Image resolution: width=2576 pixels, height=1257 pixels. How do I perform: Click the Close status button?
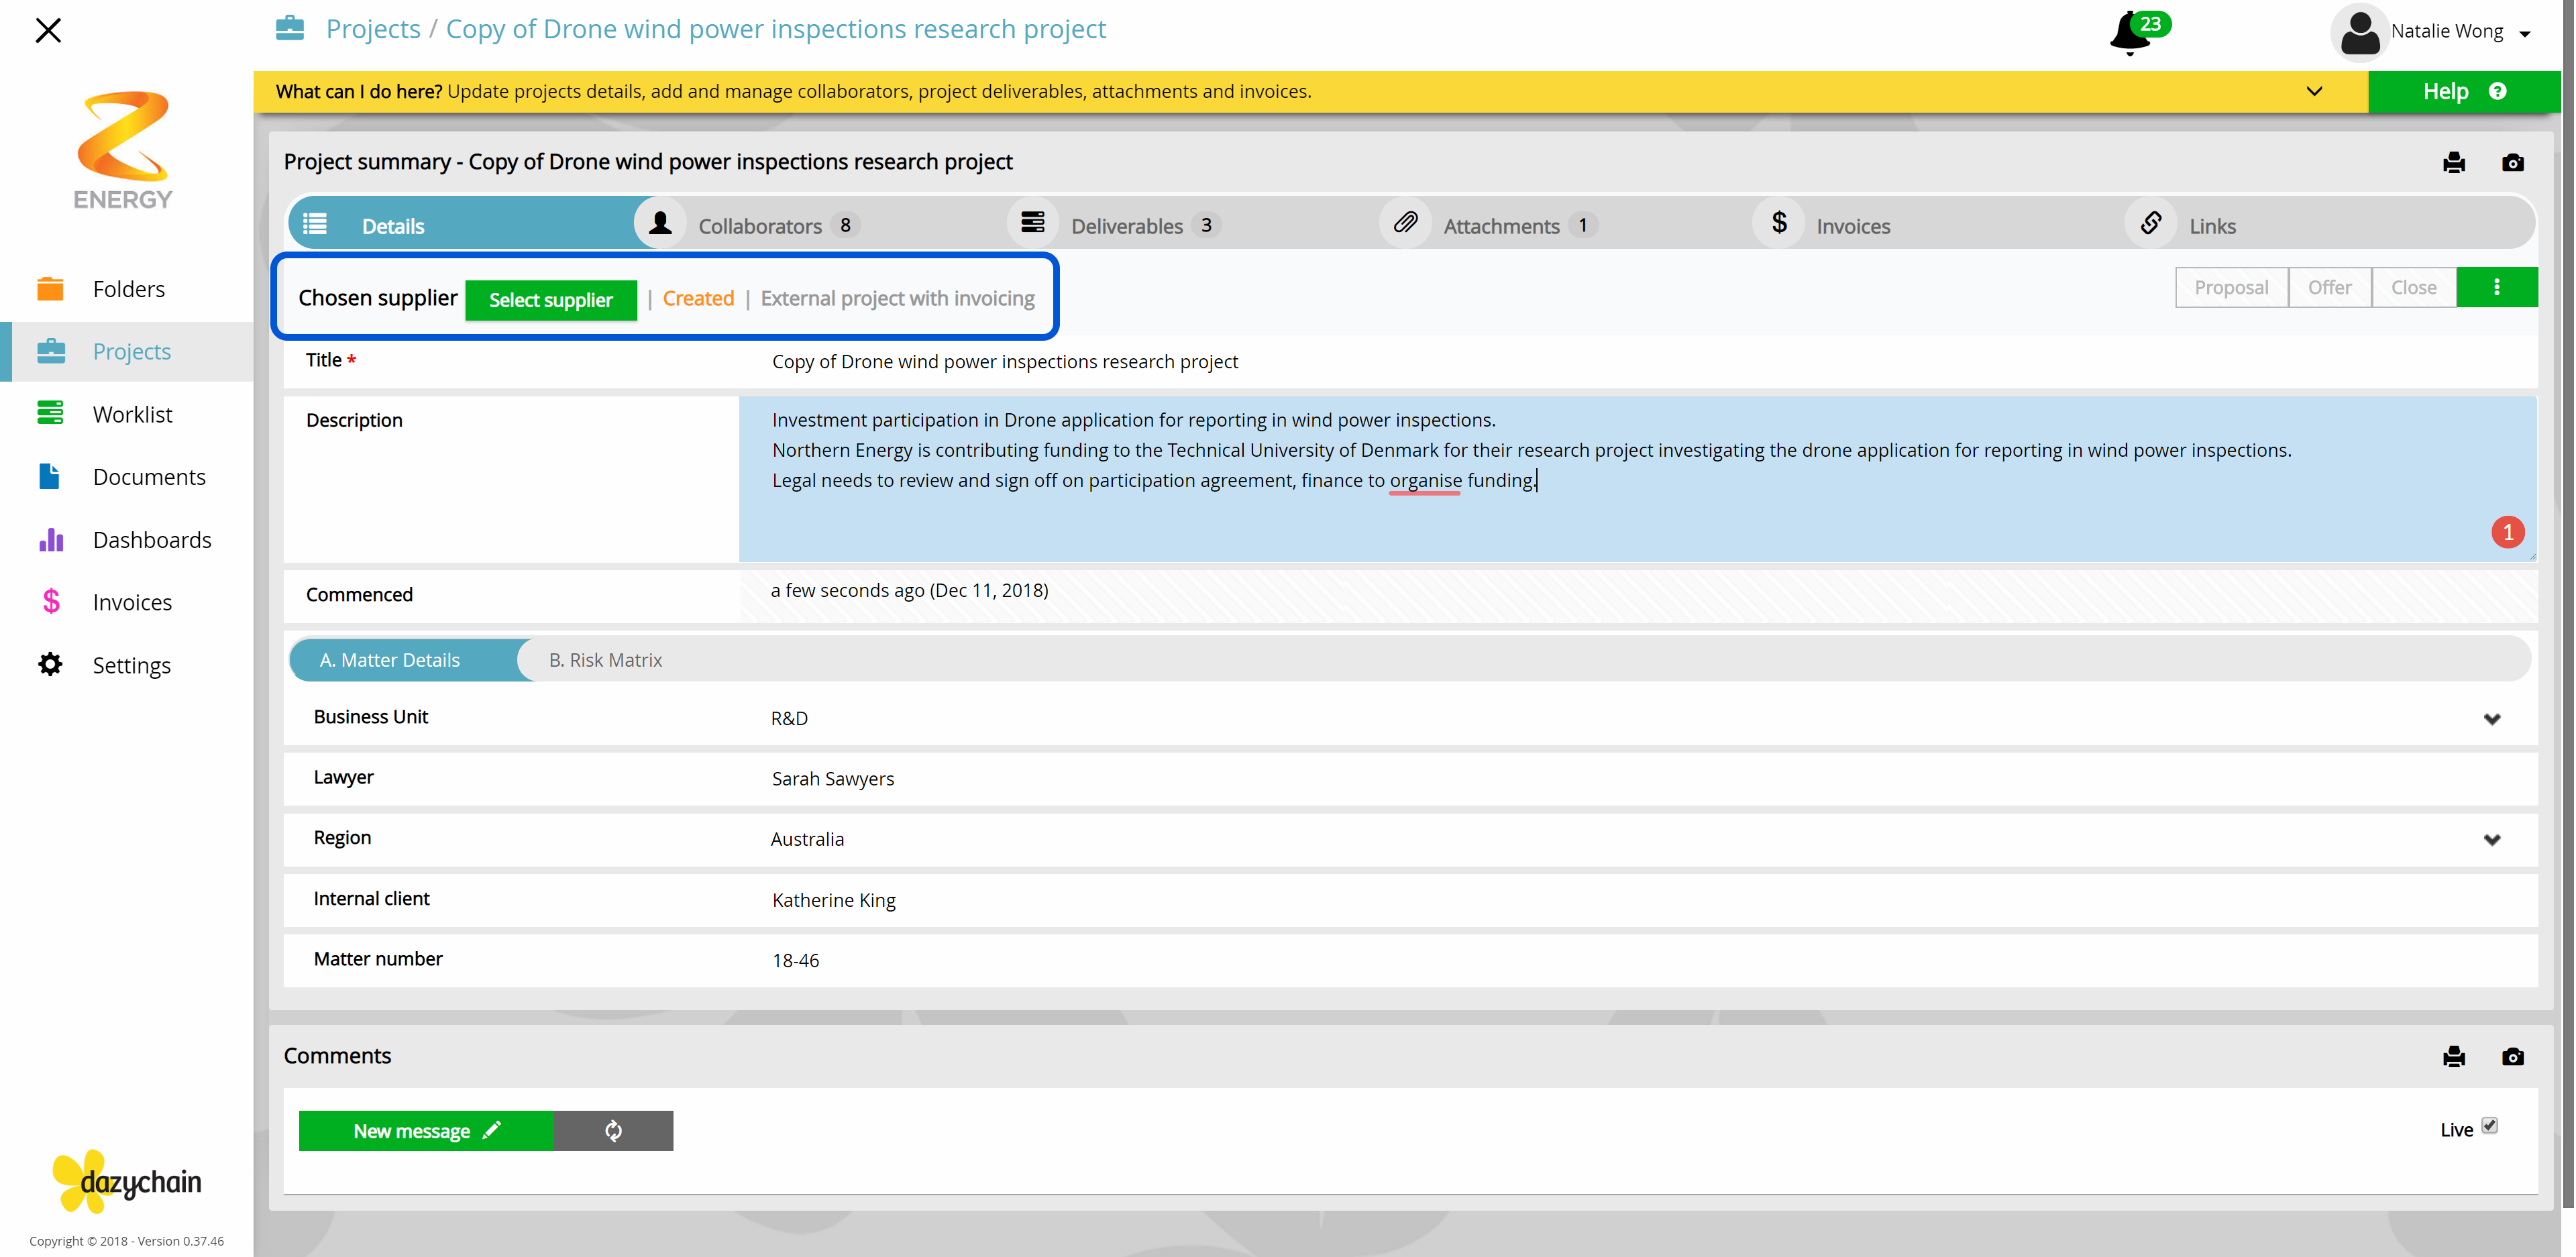point(2413,287)
